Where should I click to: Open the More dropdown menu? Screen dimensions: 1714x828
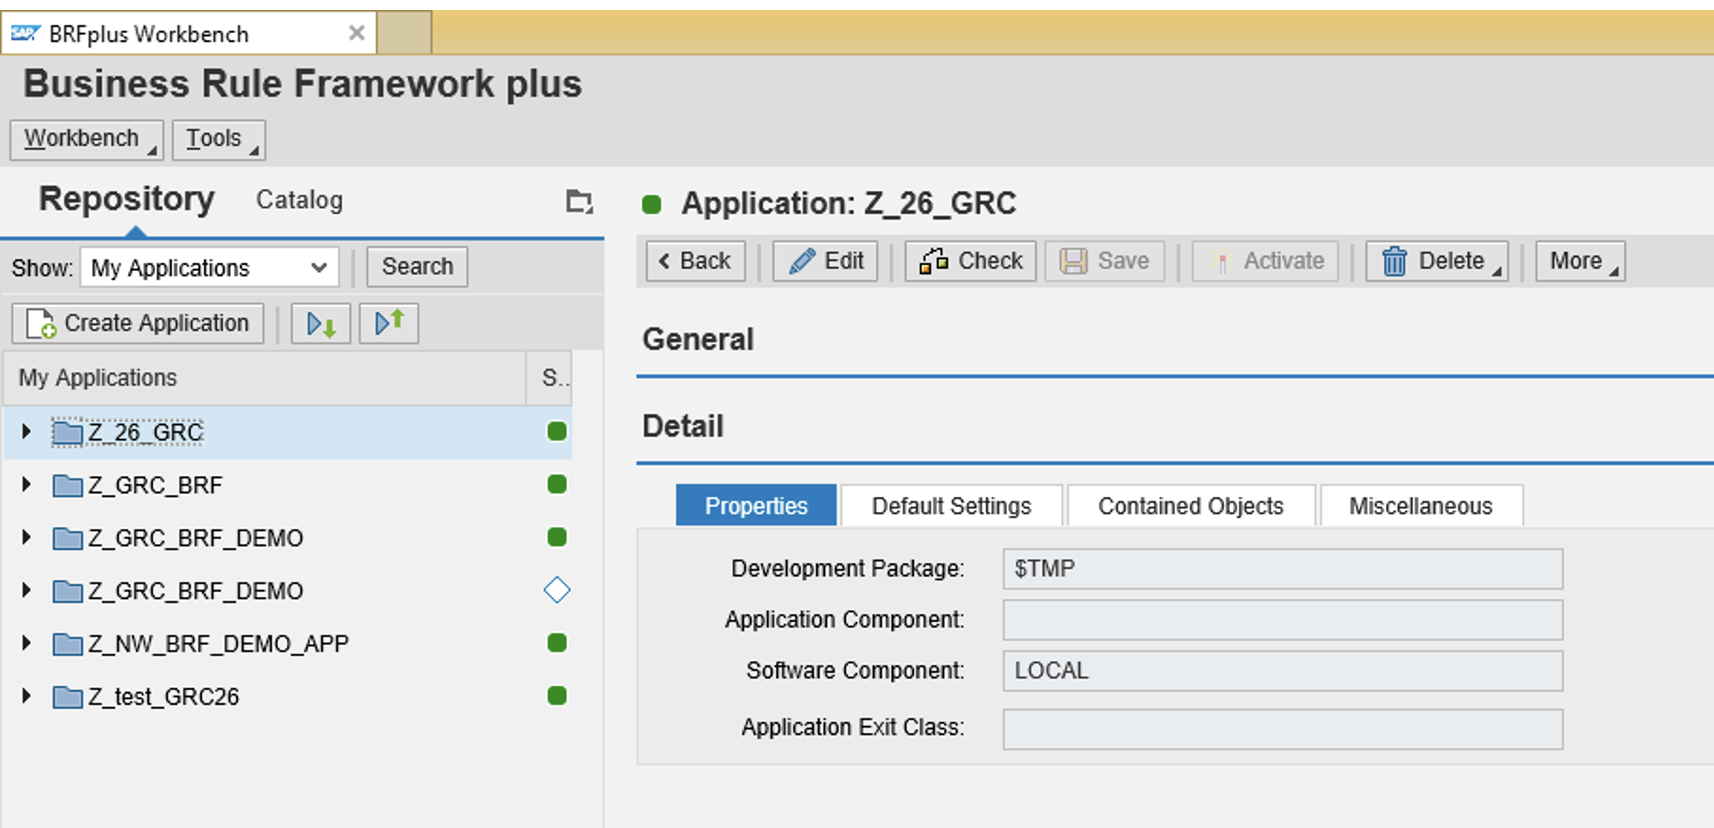tap(1580, 261)
